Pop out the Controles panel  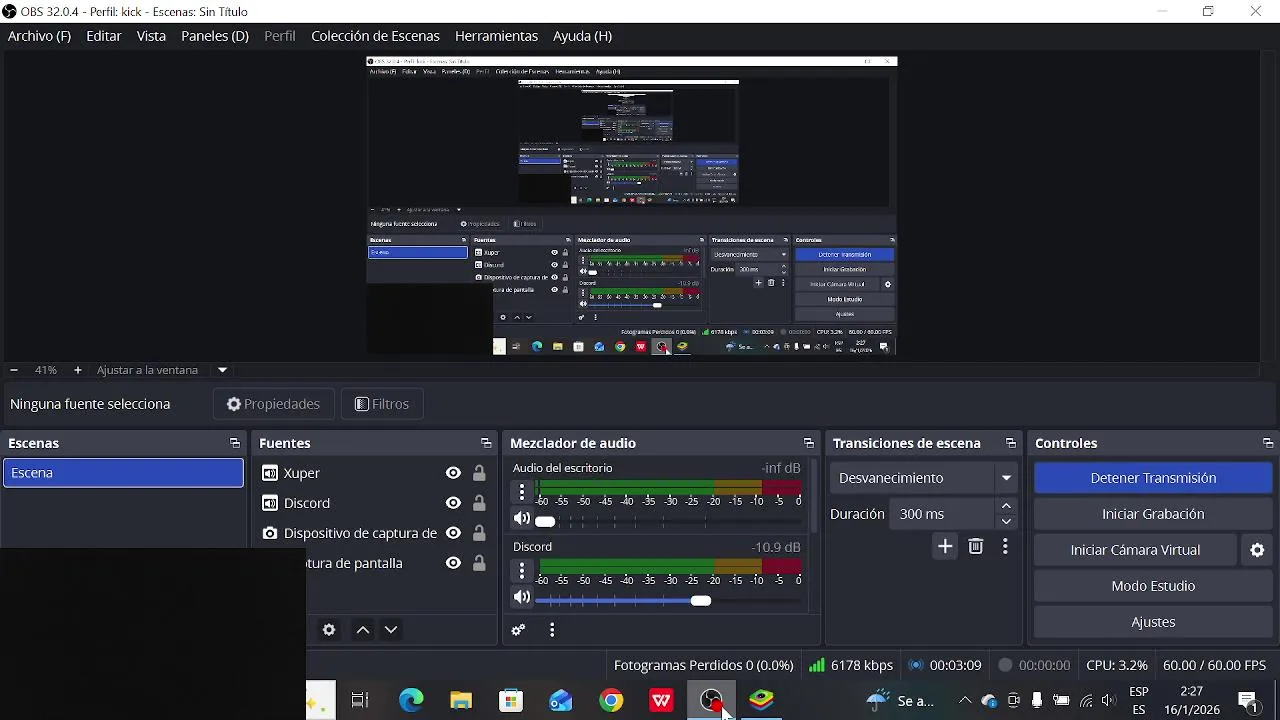point(1268,443)
